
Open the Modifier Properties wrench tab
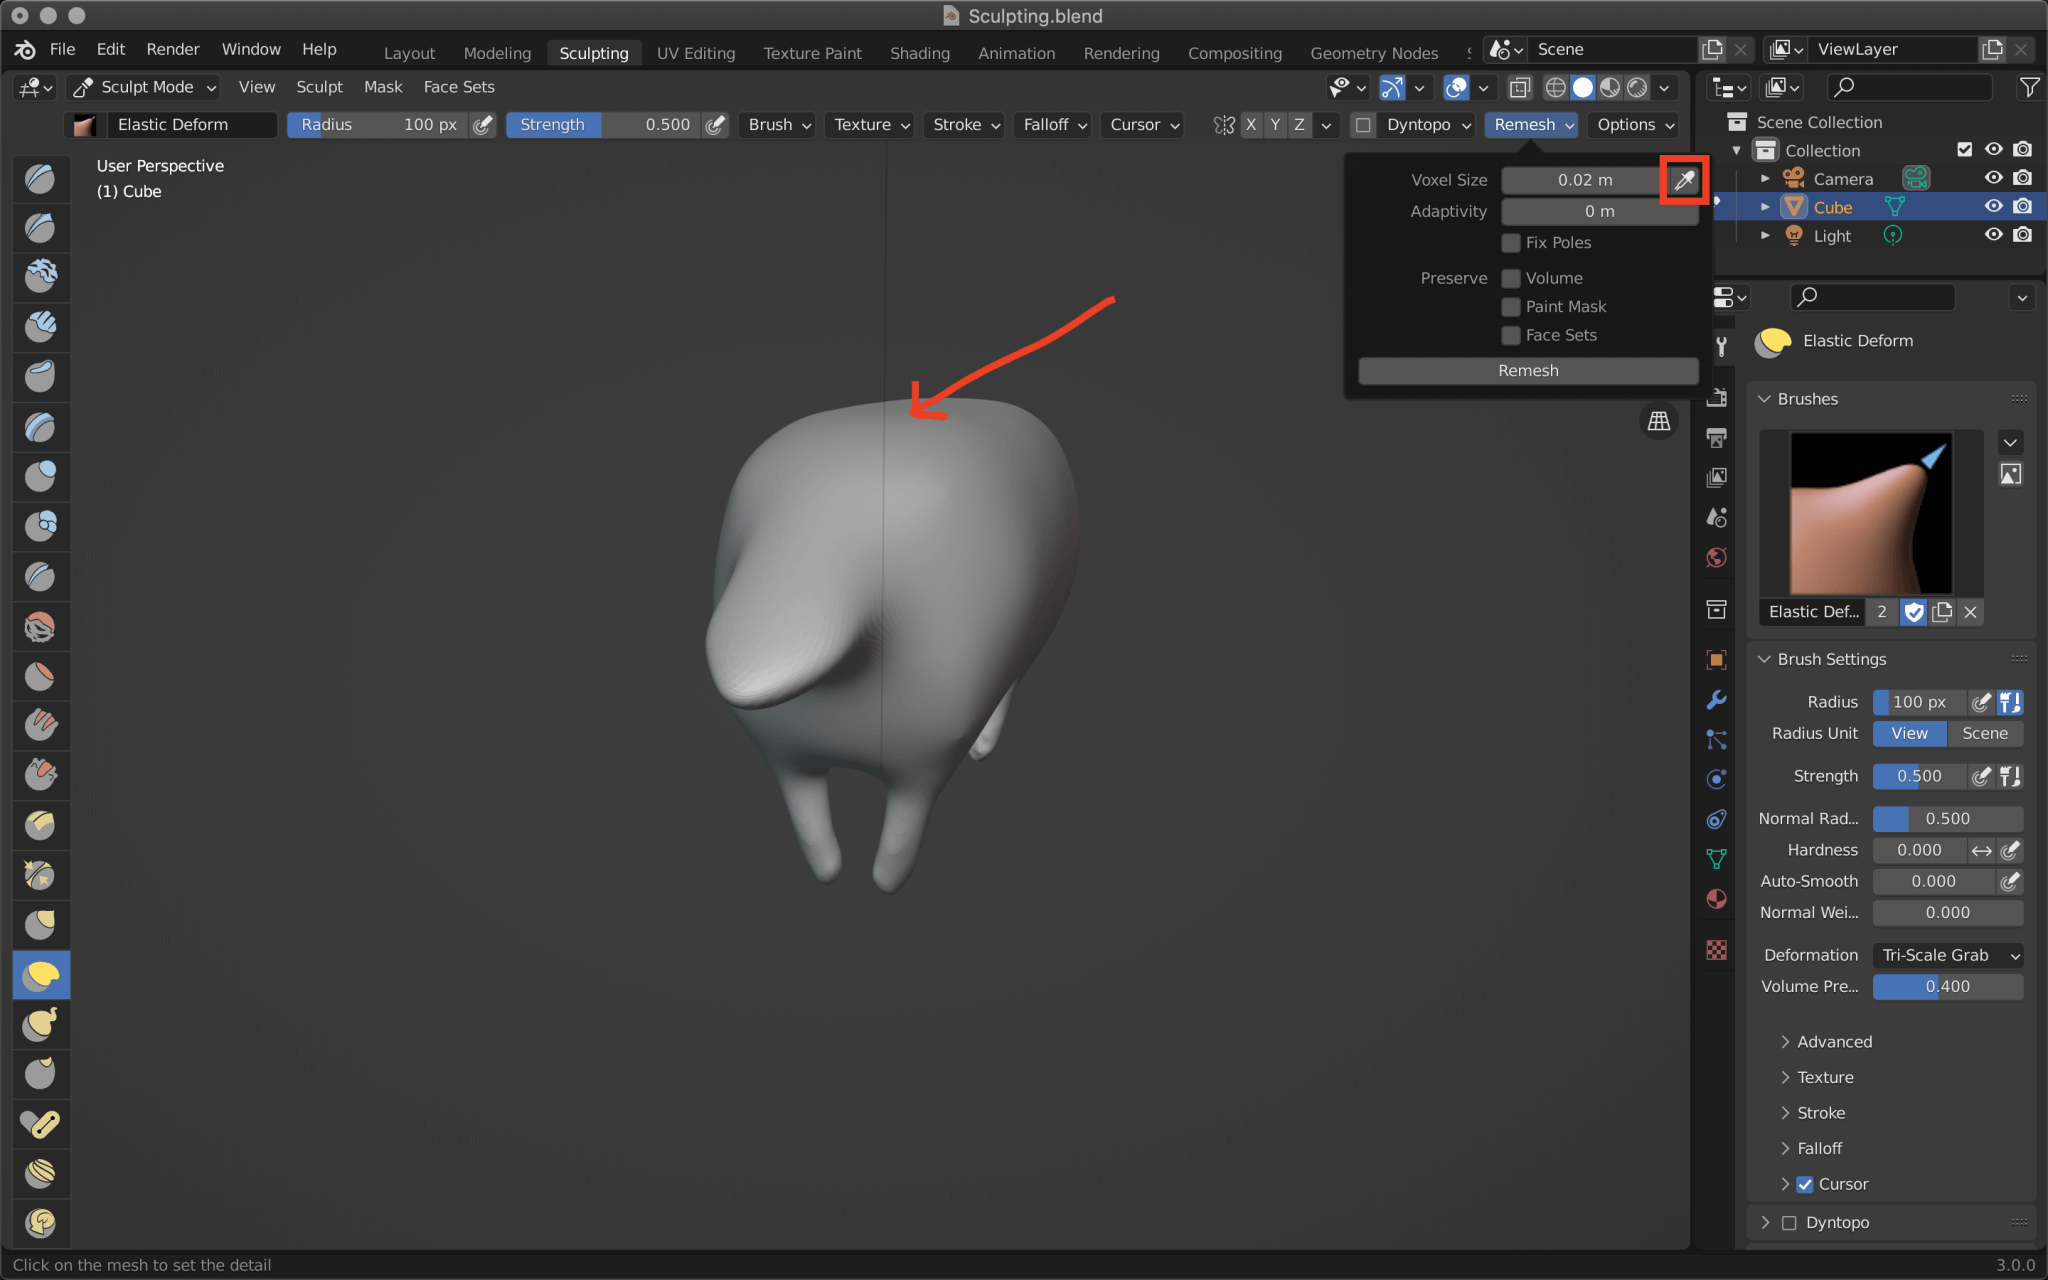(x=1717, y=700)
